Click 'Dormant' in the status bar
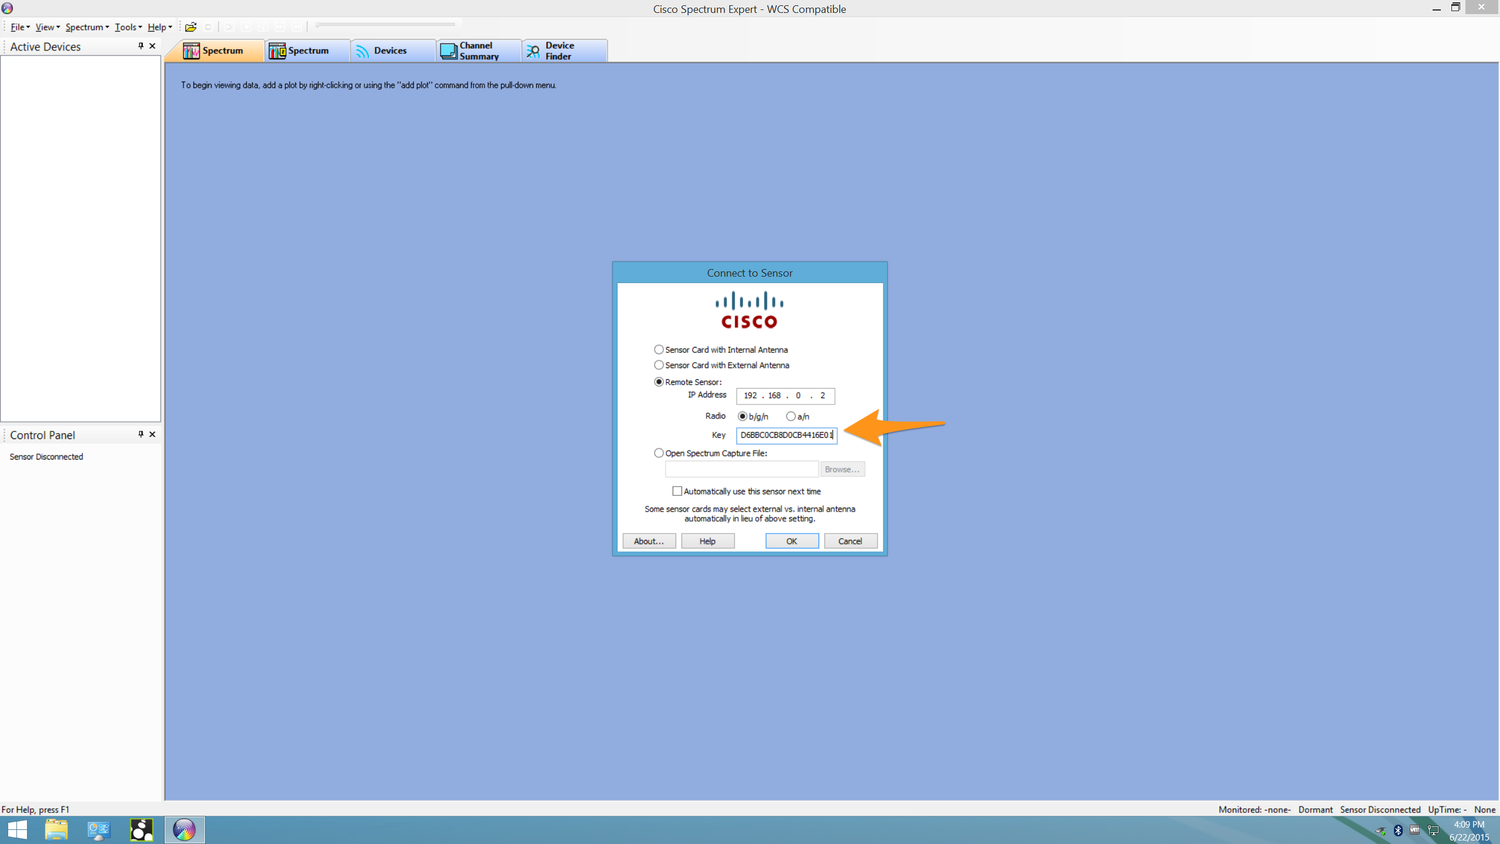This screenshot has height=844, width=1500. [x=1315, y=810]
